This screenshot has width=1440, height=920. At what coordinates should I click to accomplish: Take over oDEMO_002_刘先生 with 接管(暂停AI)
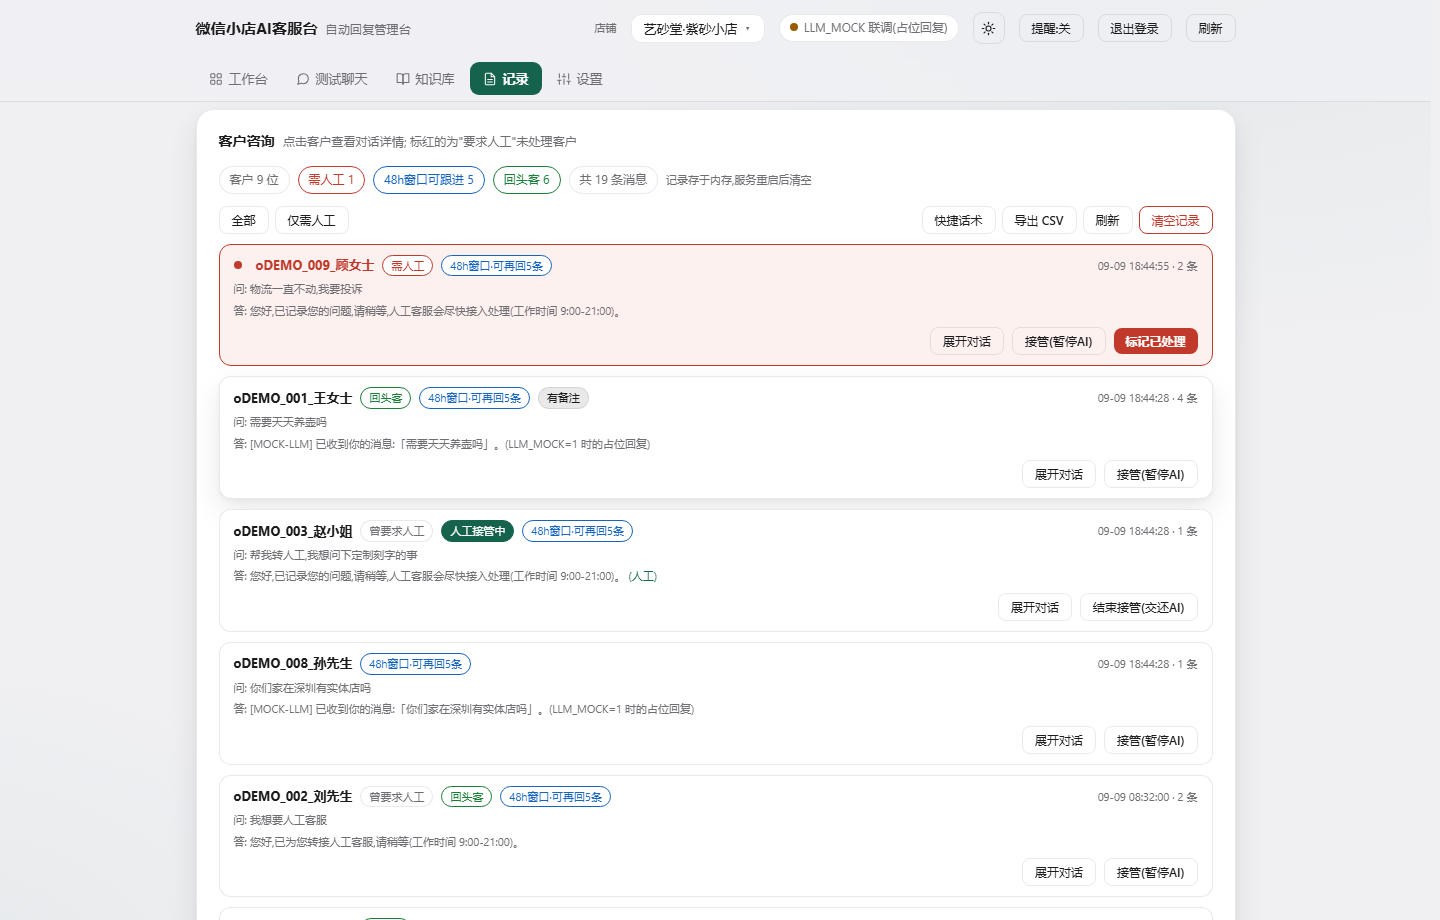(x=1150, y=872)
